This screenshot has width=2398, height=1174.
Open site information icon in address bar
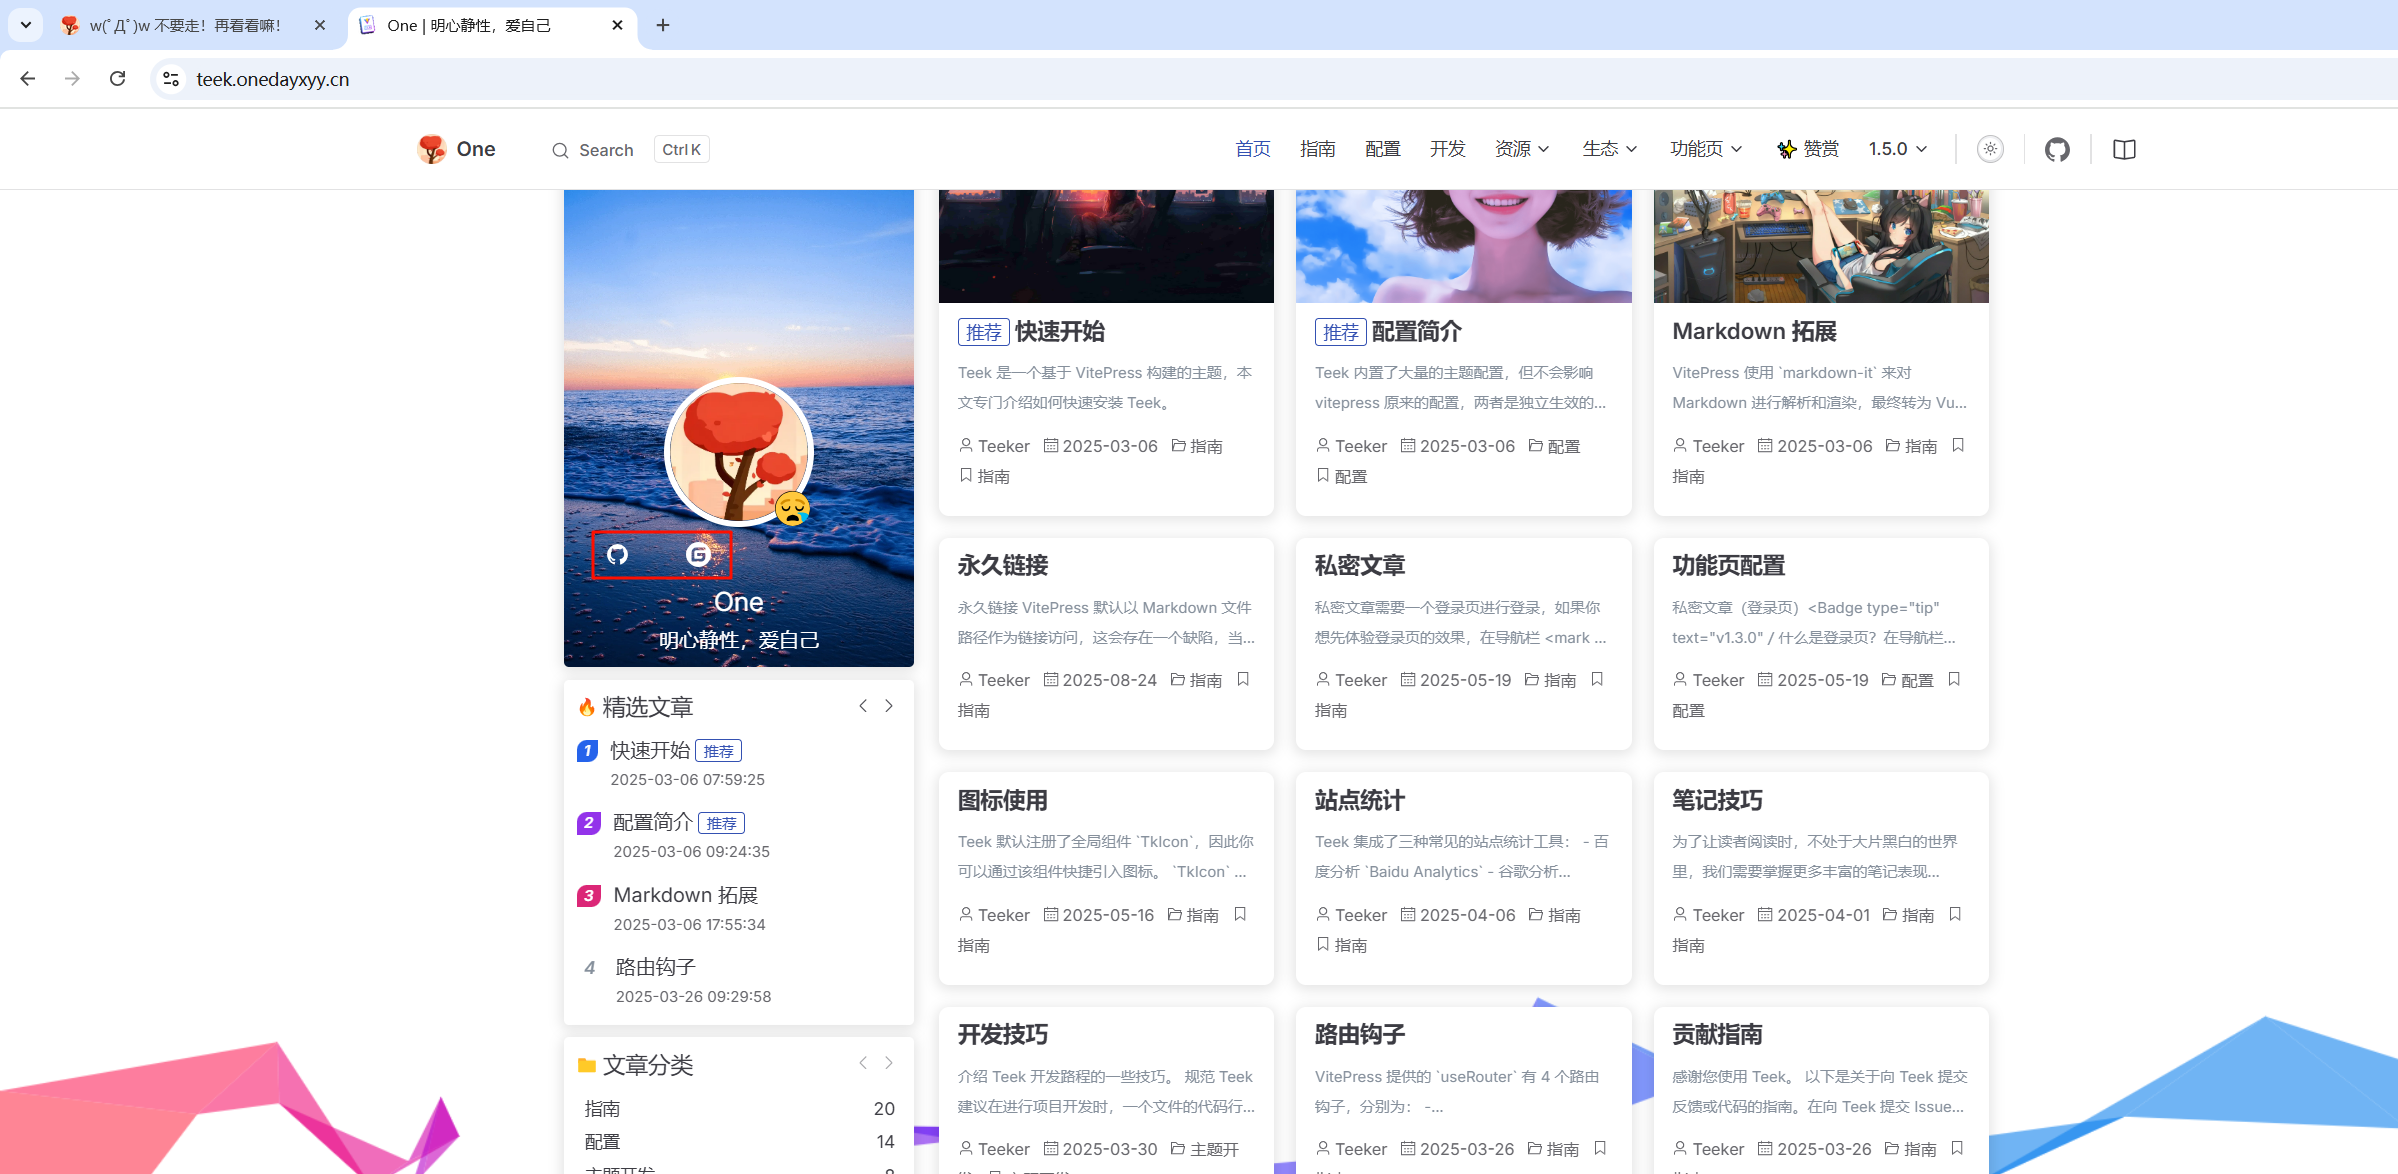171,79
